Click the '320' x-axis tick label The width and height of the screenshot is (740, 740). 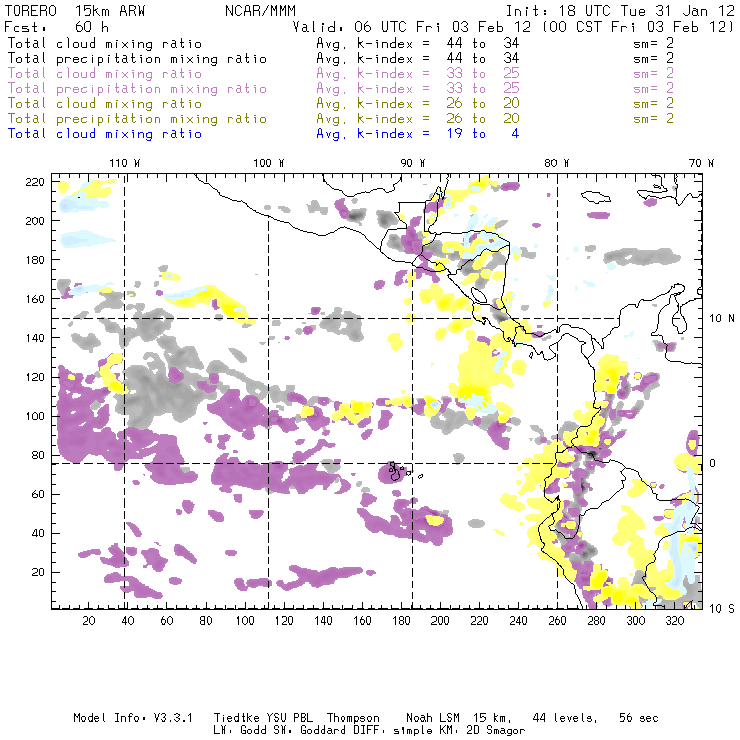pos(675,620)
